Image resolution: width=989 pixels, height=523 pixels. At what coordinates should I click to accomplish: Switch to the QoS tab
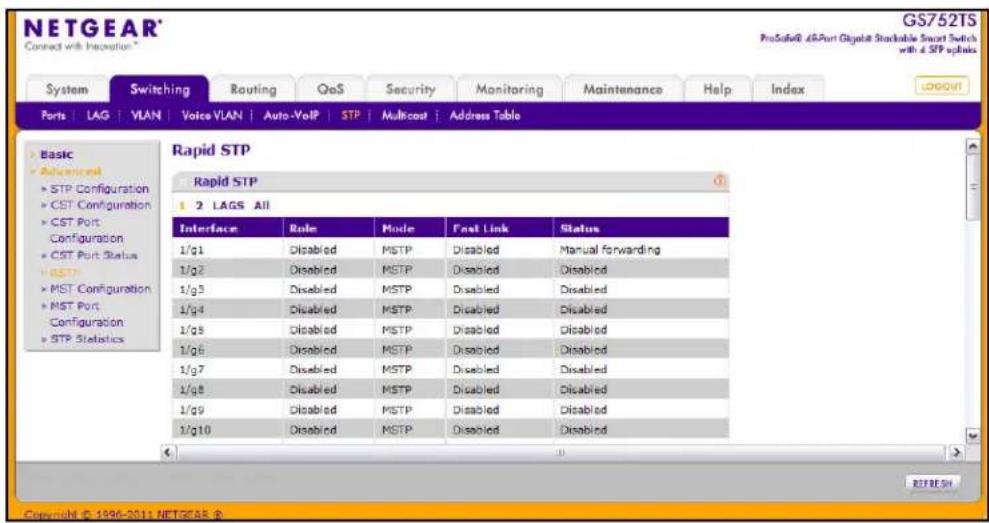331,90
